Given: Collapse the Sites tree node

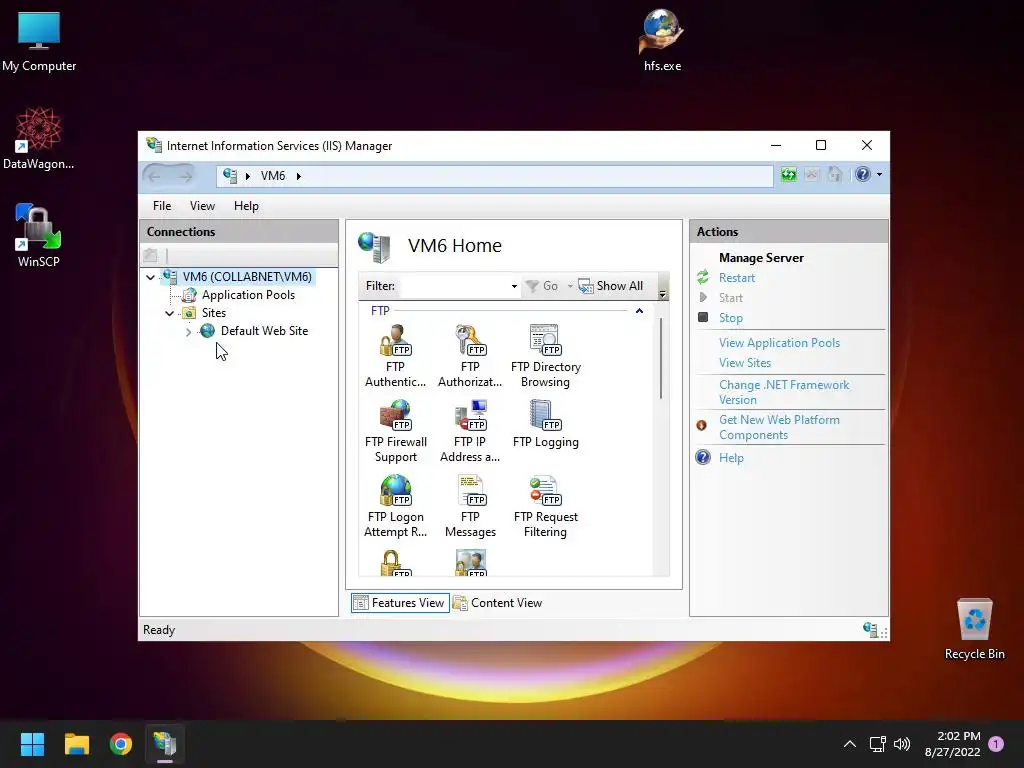Looking at the screenshot, I should point(170,313).
